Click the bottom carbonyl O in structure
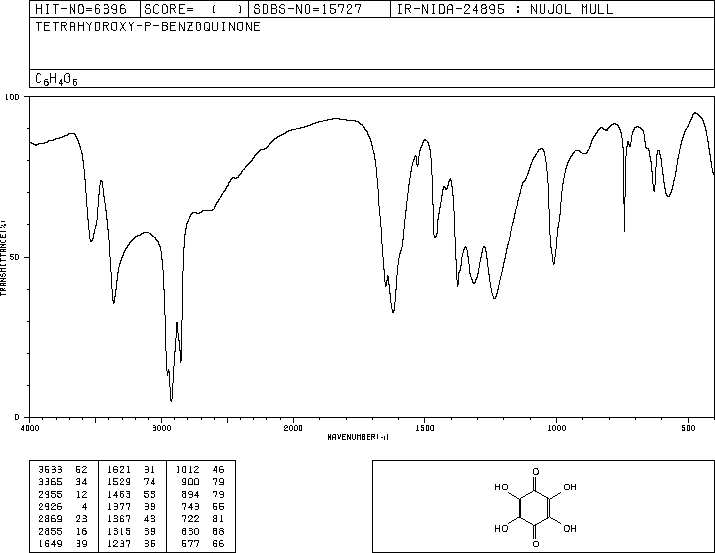The image size is (715, 553). coord(536,543)
